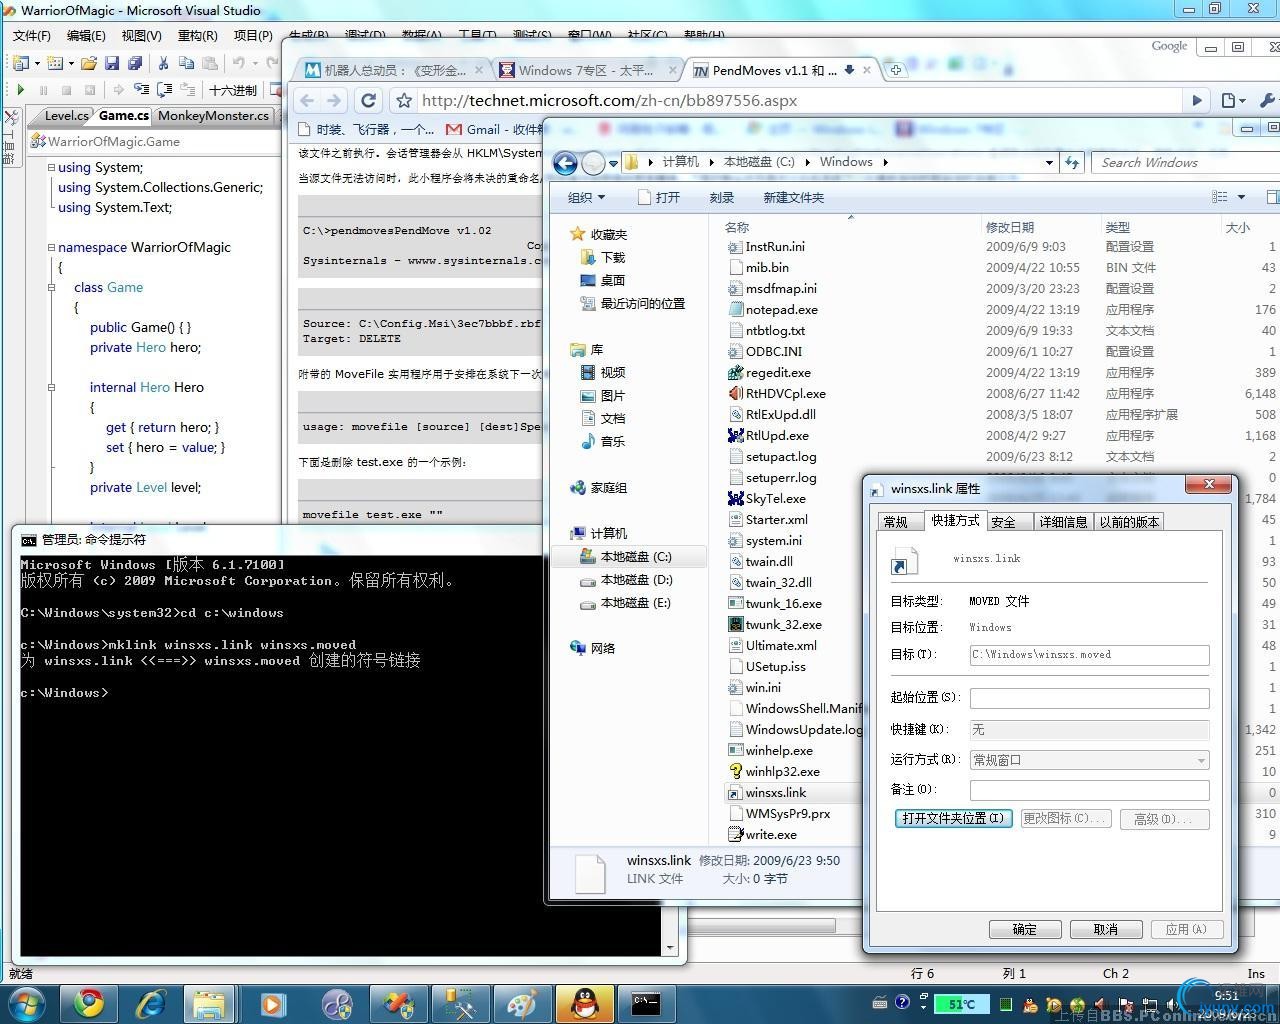The image size is (1280, 1024).
Task: Click the Windows Start orb
Action: click(x=25, y=1002)
